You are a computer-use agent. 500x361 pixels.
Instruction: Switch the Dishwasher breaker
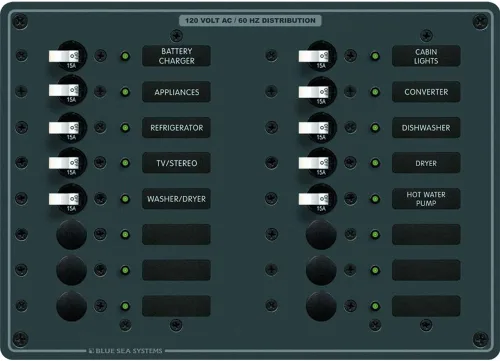(x=314, y=128)
